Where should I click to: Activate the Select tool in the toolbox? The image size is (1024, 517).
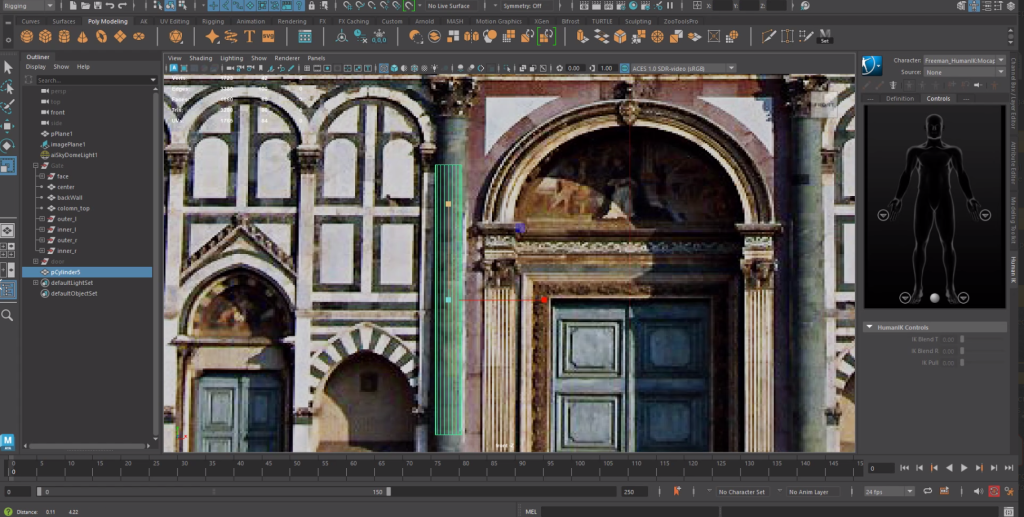click(8, 67)
